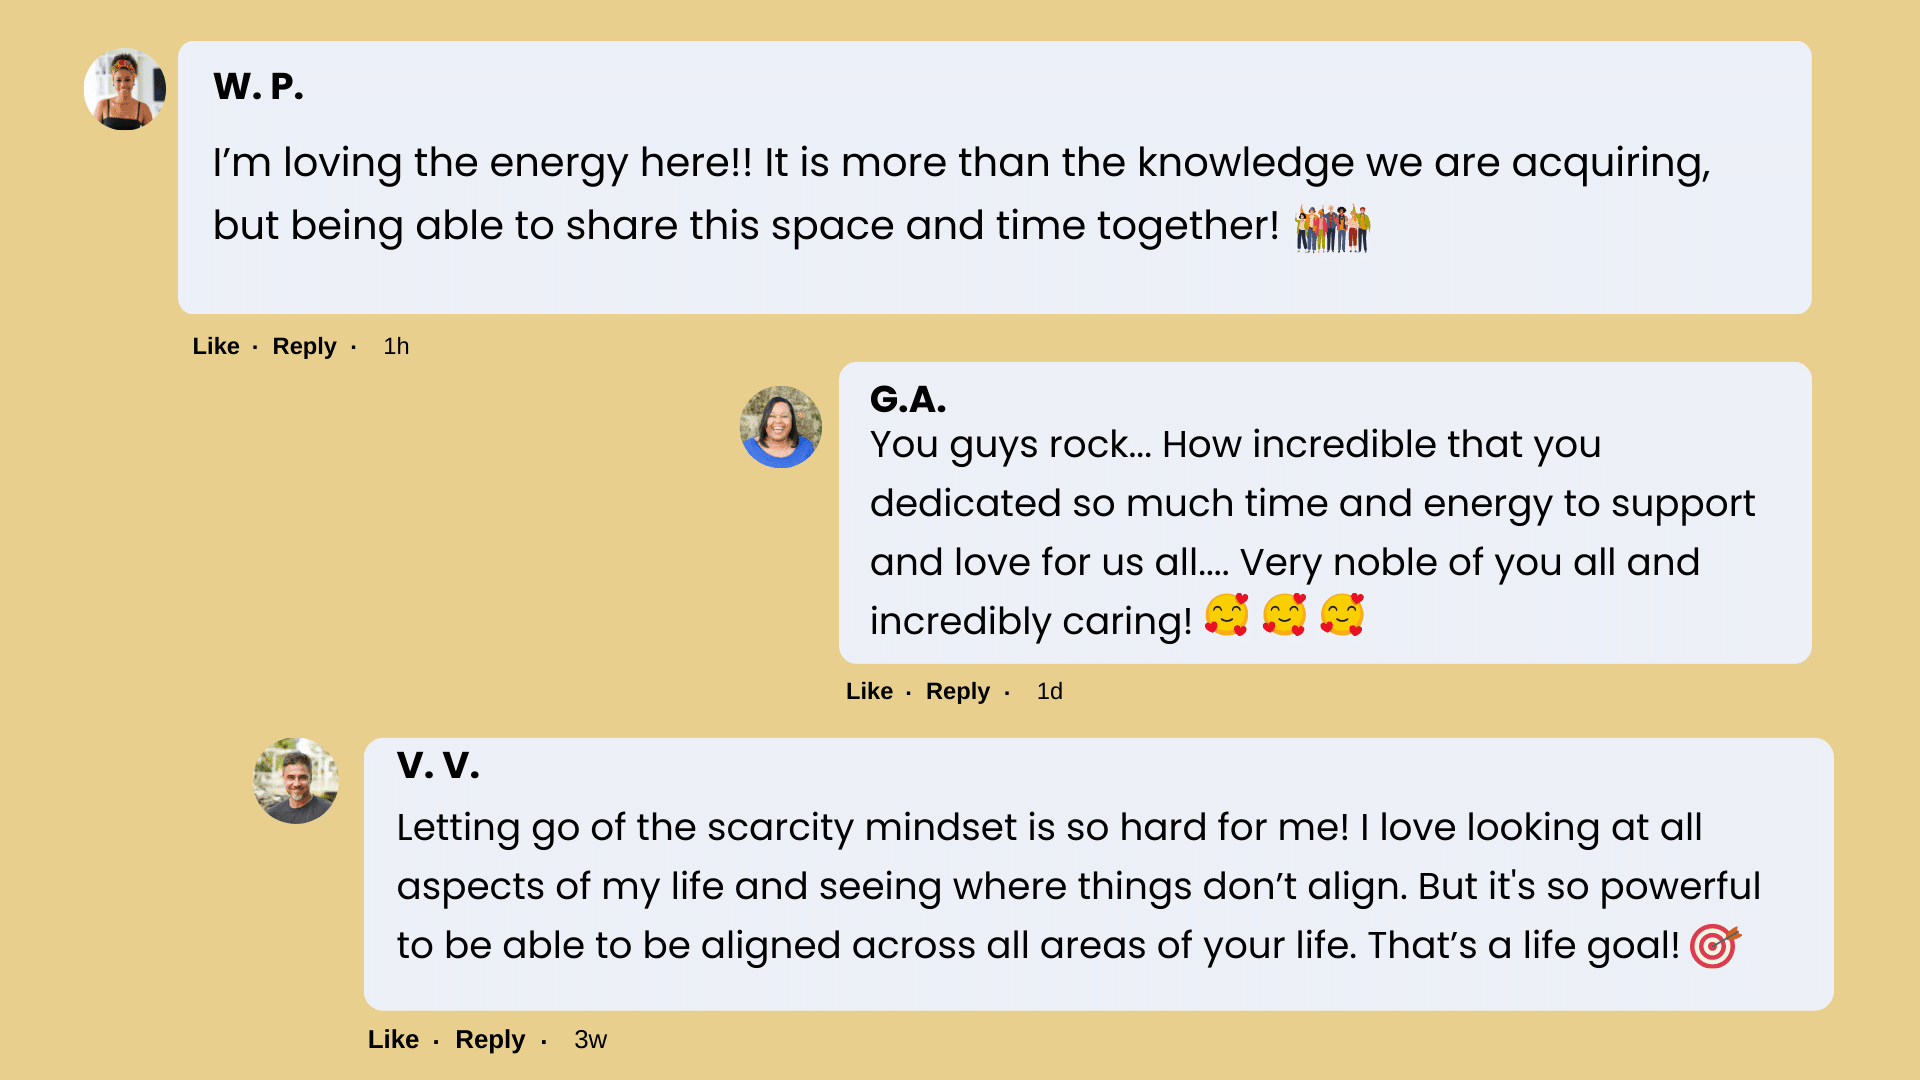Click the 3w timestamp on V. V.'s comment

tap(590, 1039)
